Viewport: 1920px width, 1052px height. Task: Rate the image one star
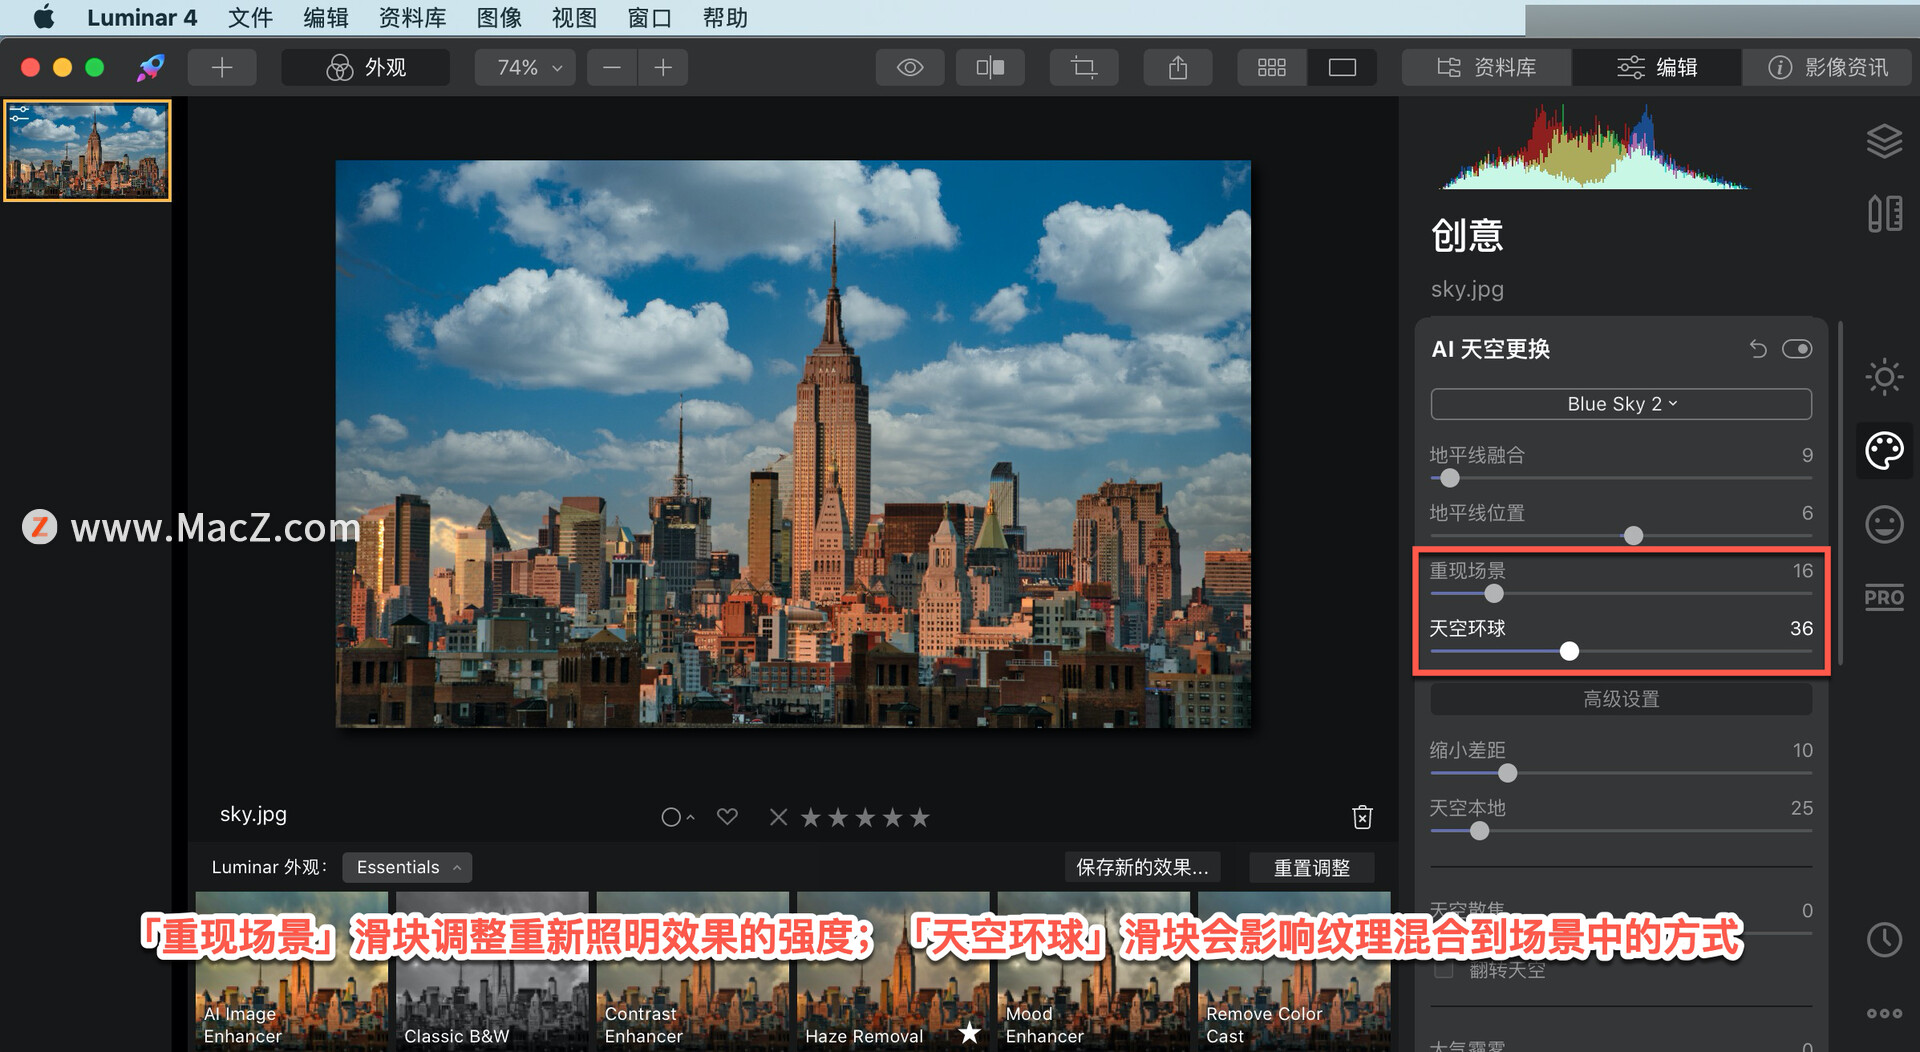pyautogui.click(x=811, y=817)
